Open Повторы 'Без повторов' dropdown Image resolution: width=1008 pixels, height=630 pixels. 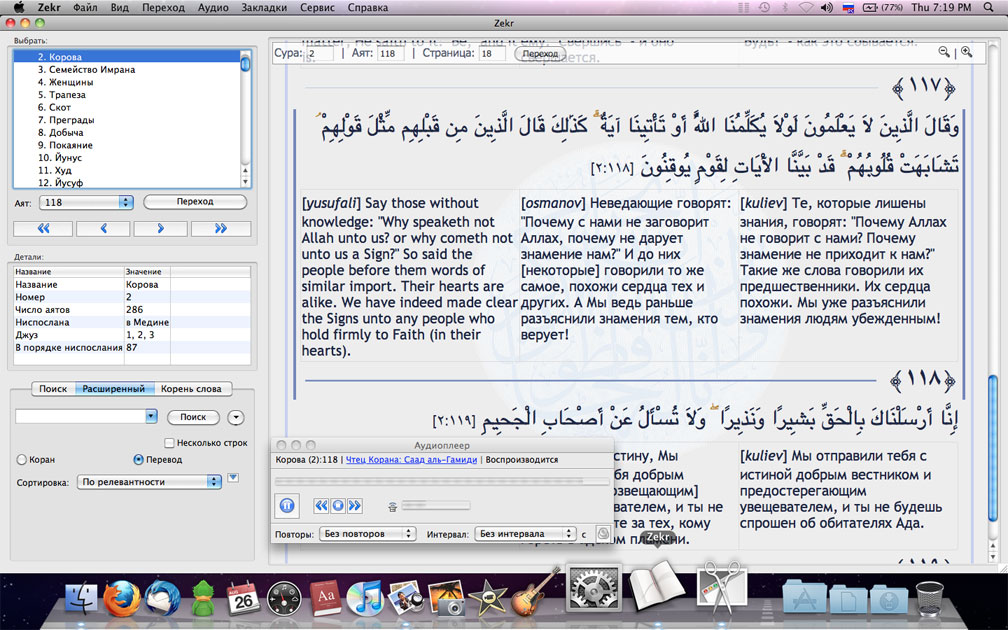367,534
